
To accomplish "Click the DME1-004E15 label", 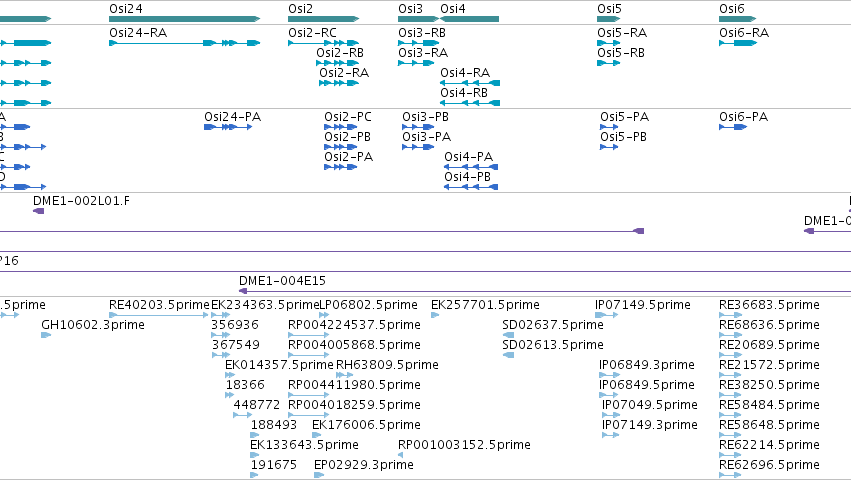I will pos(282,281).
